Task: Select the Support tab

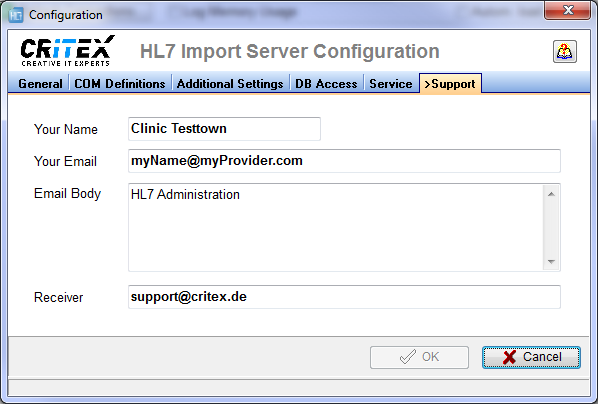Action: tap(450, 83)
